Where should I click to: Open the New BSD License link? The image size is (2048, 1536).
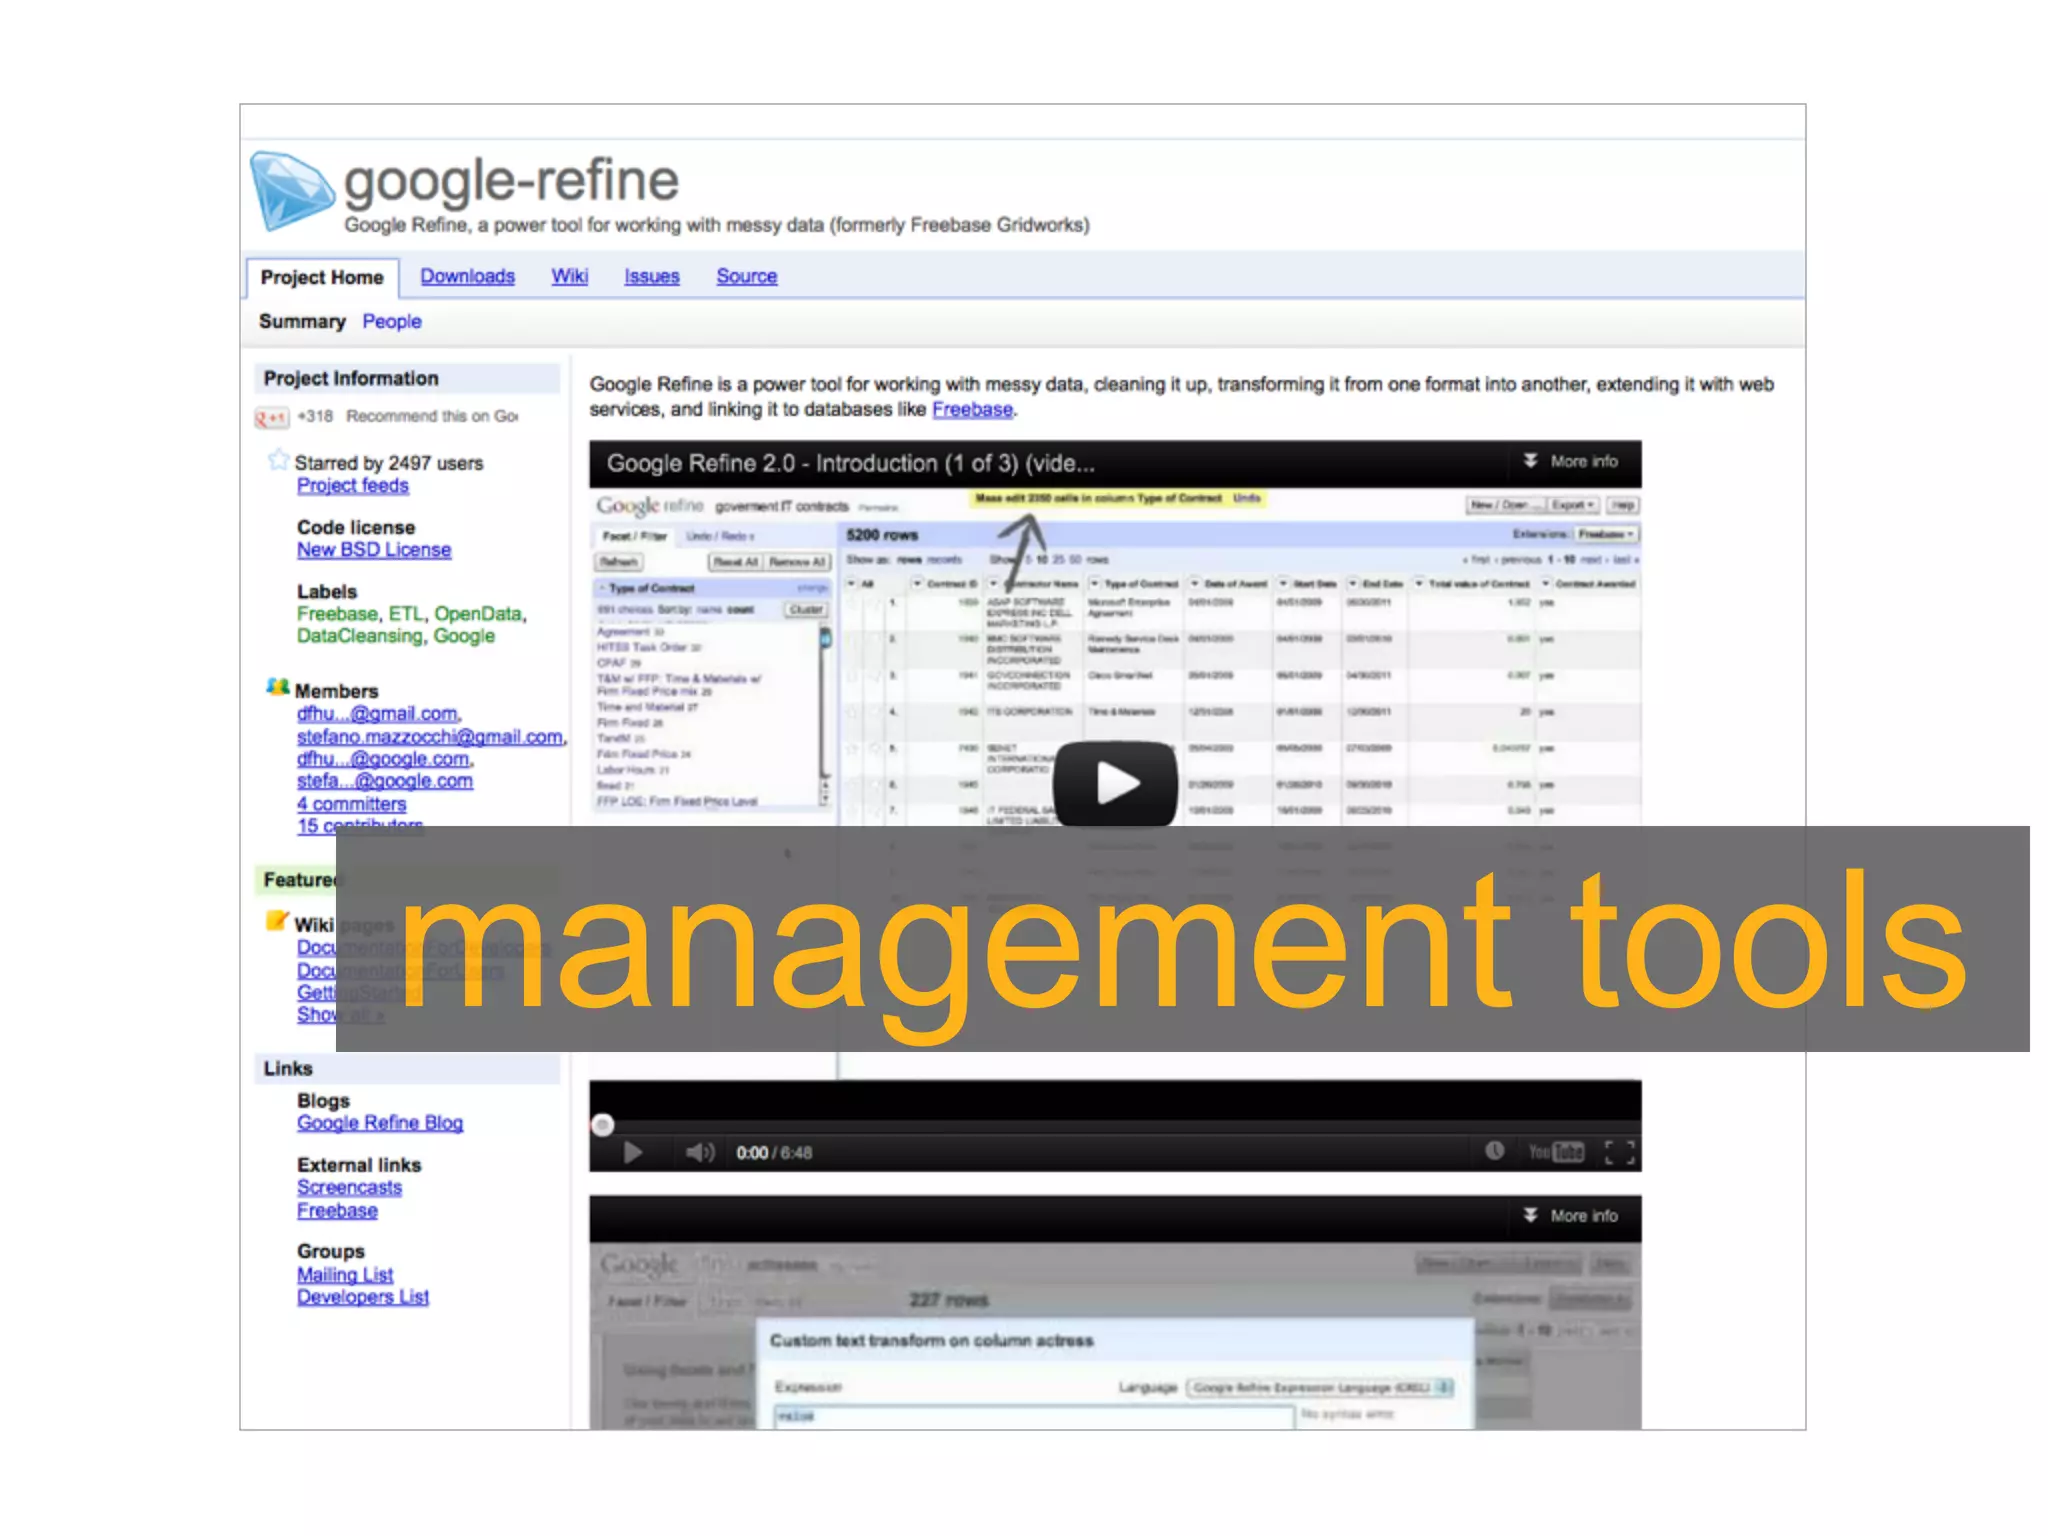[x=373, y=550]
